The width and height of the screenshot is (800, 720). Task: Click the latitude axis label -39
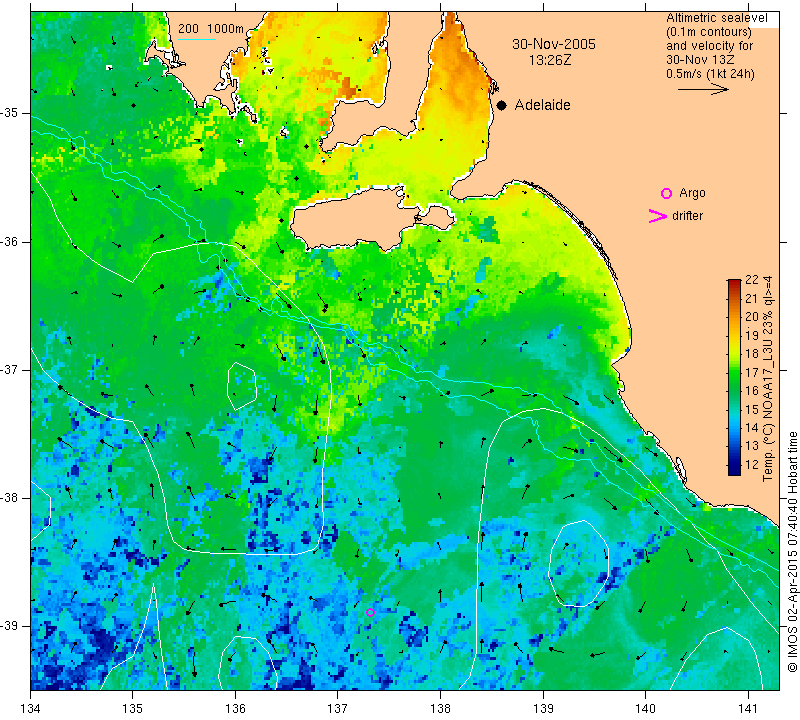point(10,626)
